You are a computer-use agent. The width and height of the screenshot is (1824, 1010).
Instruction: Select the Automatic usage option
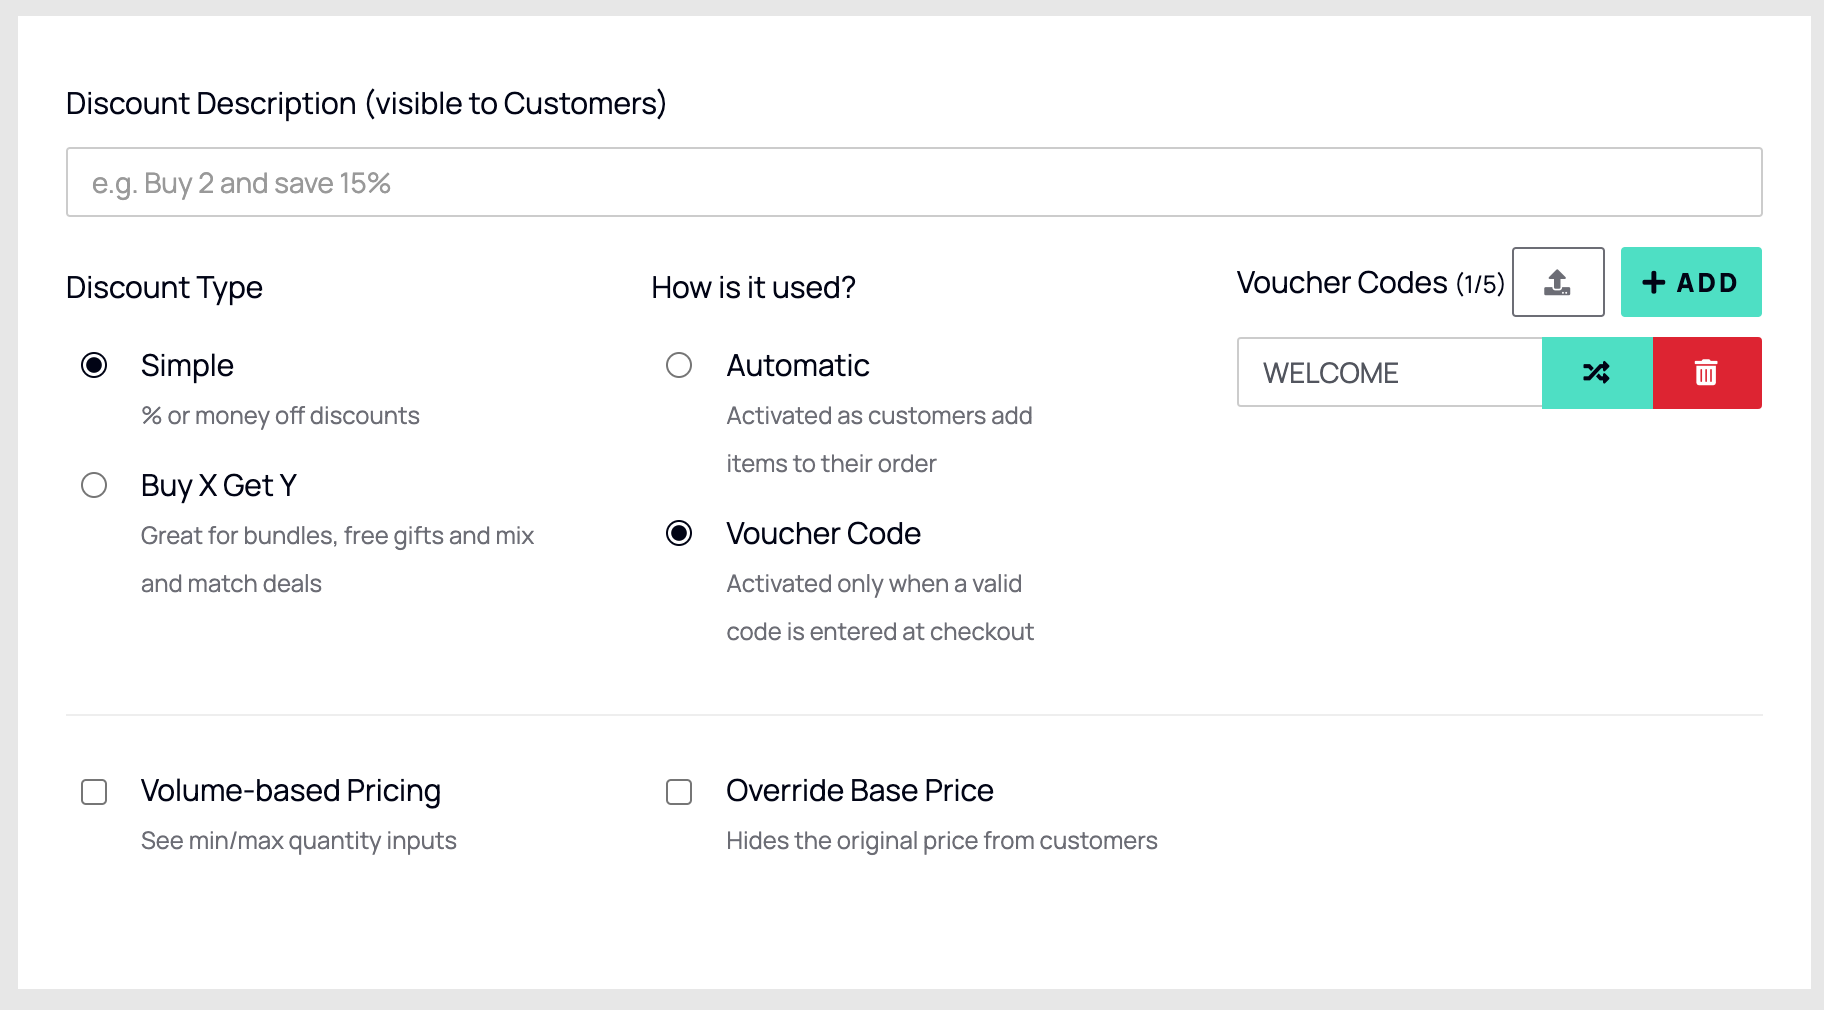tap(679, 365)
